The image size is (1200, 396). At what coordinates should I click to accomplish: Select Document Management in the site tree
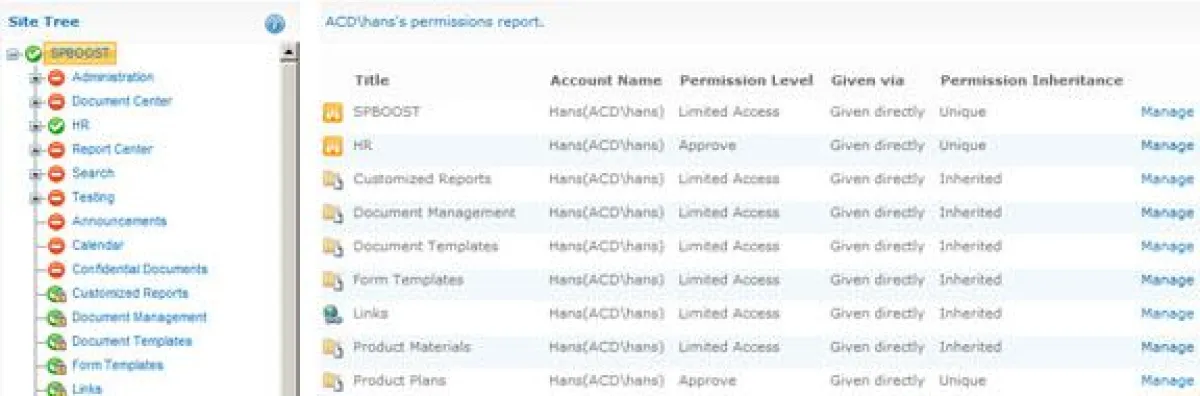tap(139, 317)
